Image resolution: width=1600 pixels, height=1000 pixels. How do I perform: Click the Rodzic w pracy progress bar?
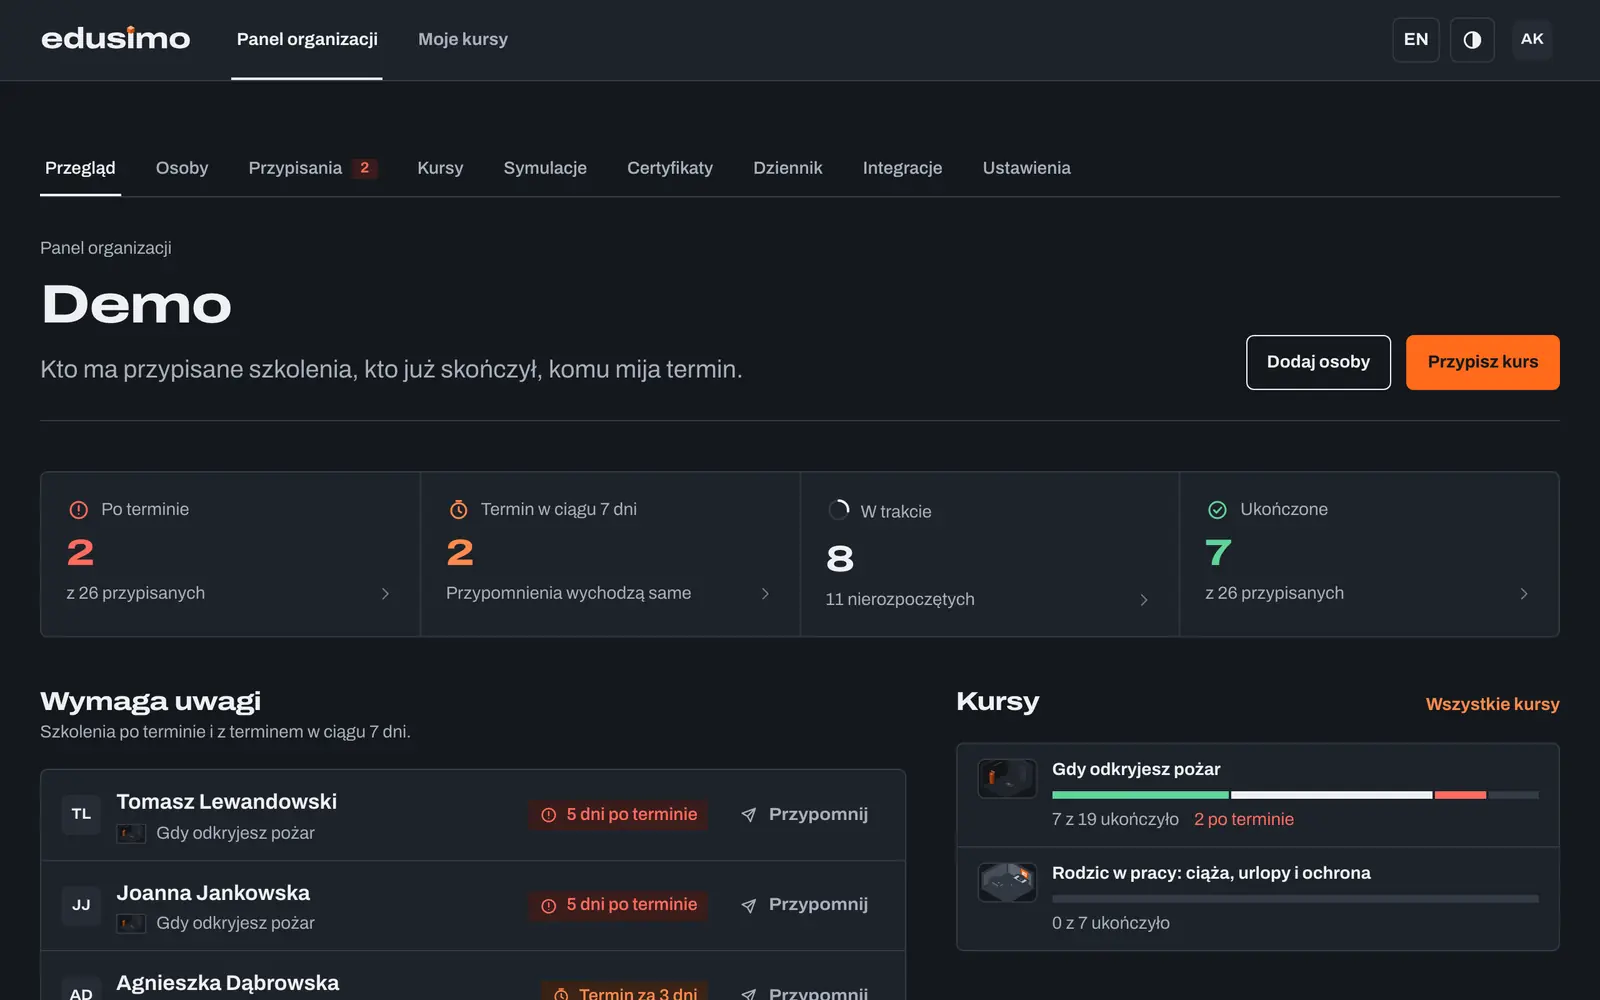[1295, 899]
